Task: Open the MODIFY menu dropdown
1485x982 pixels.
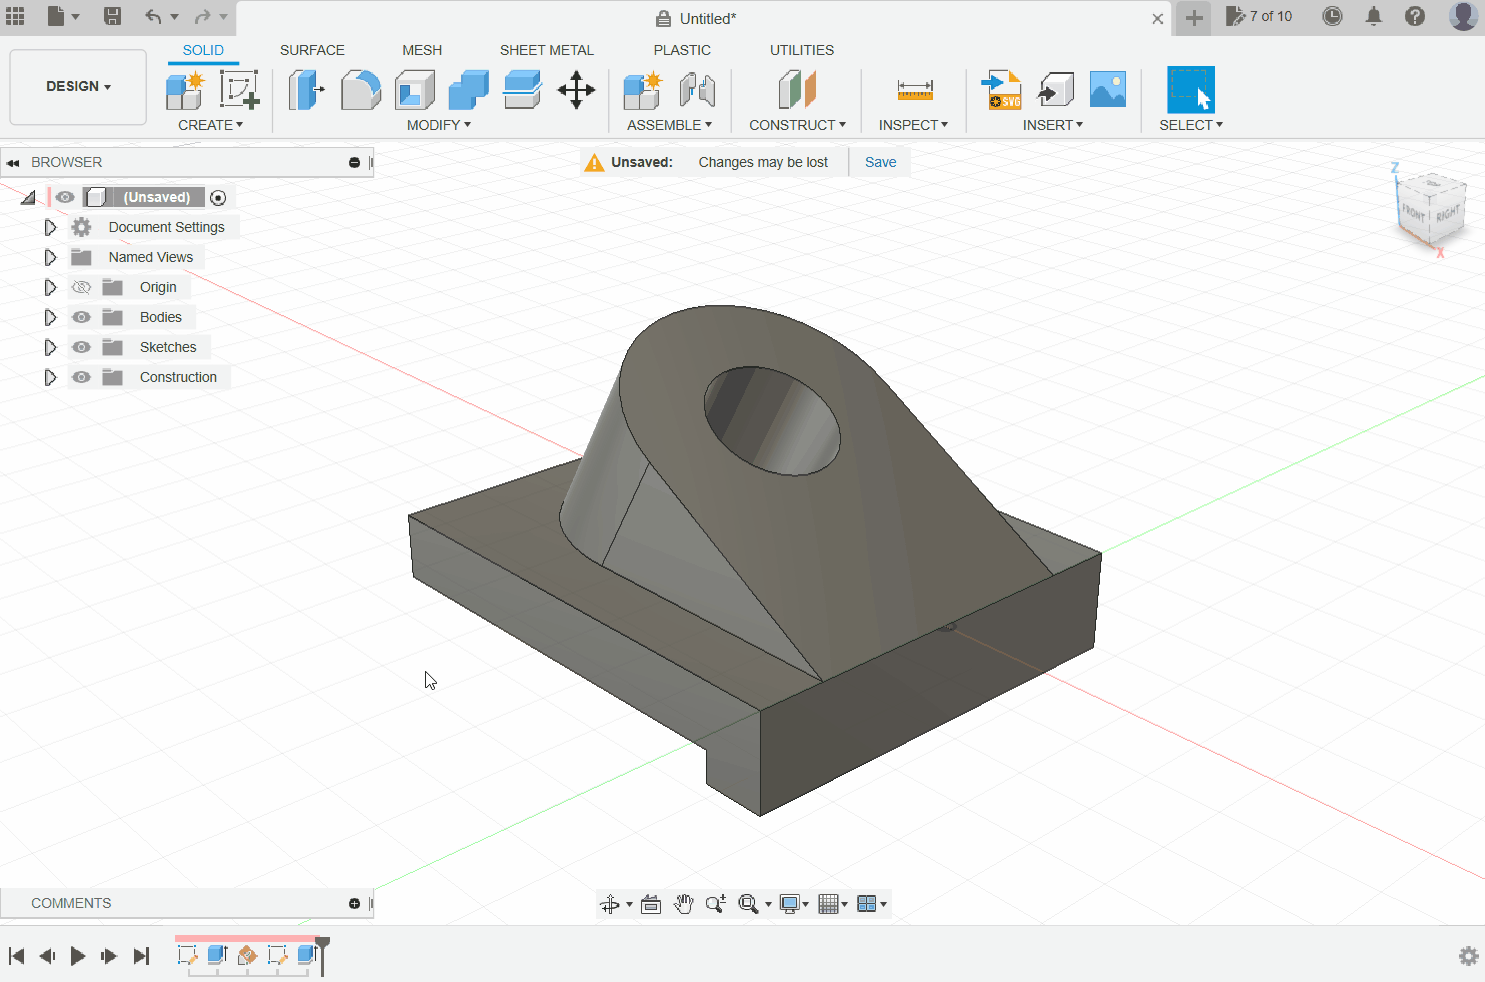Action: click(438, 125)
